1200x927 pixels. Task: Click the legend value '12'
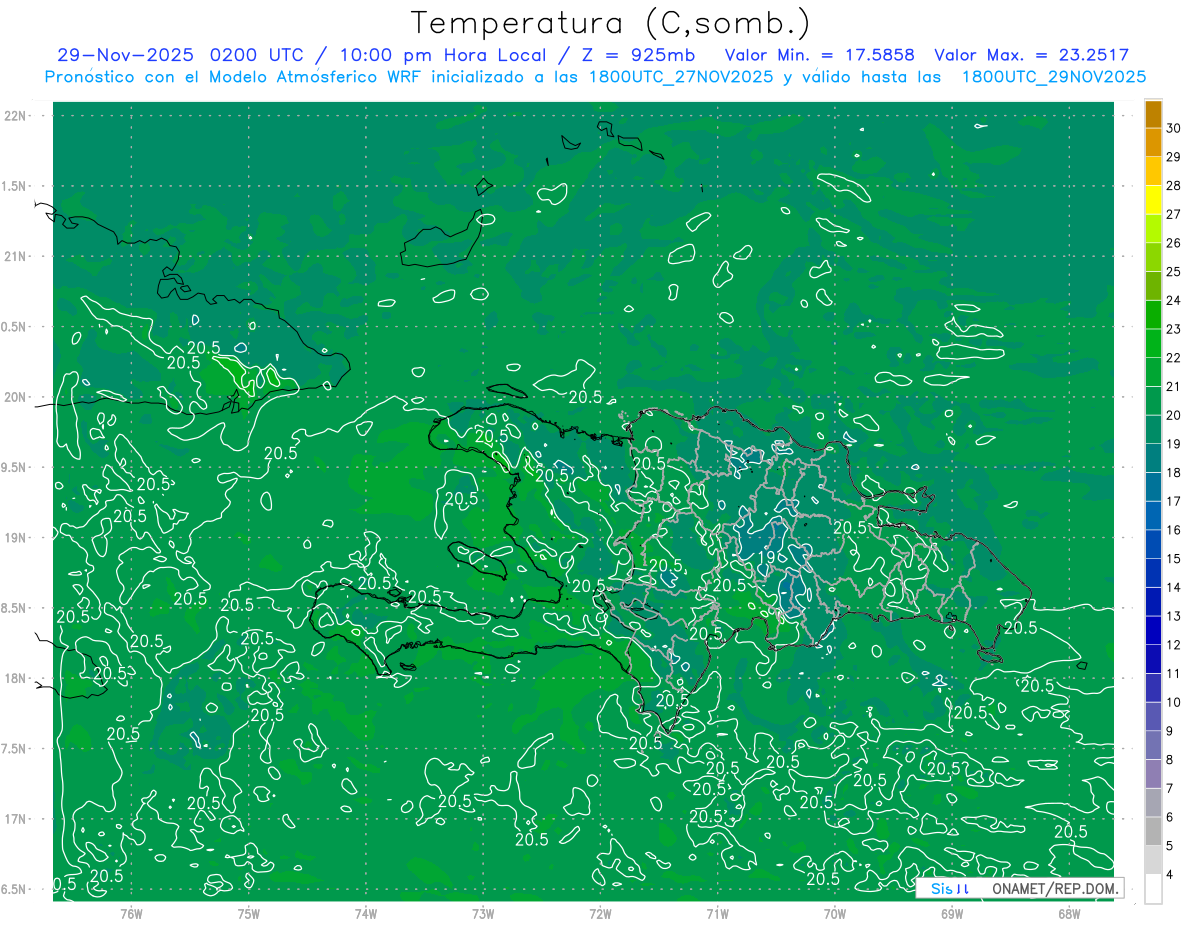(1174, 645)
